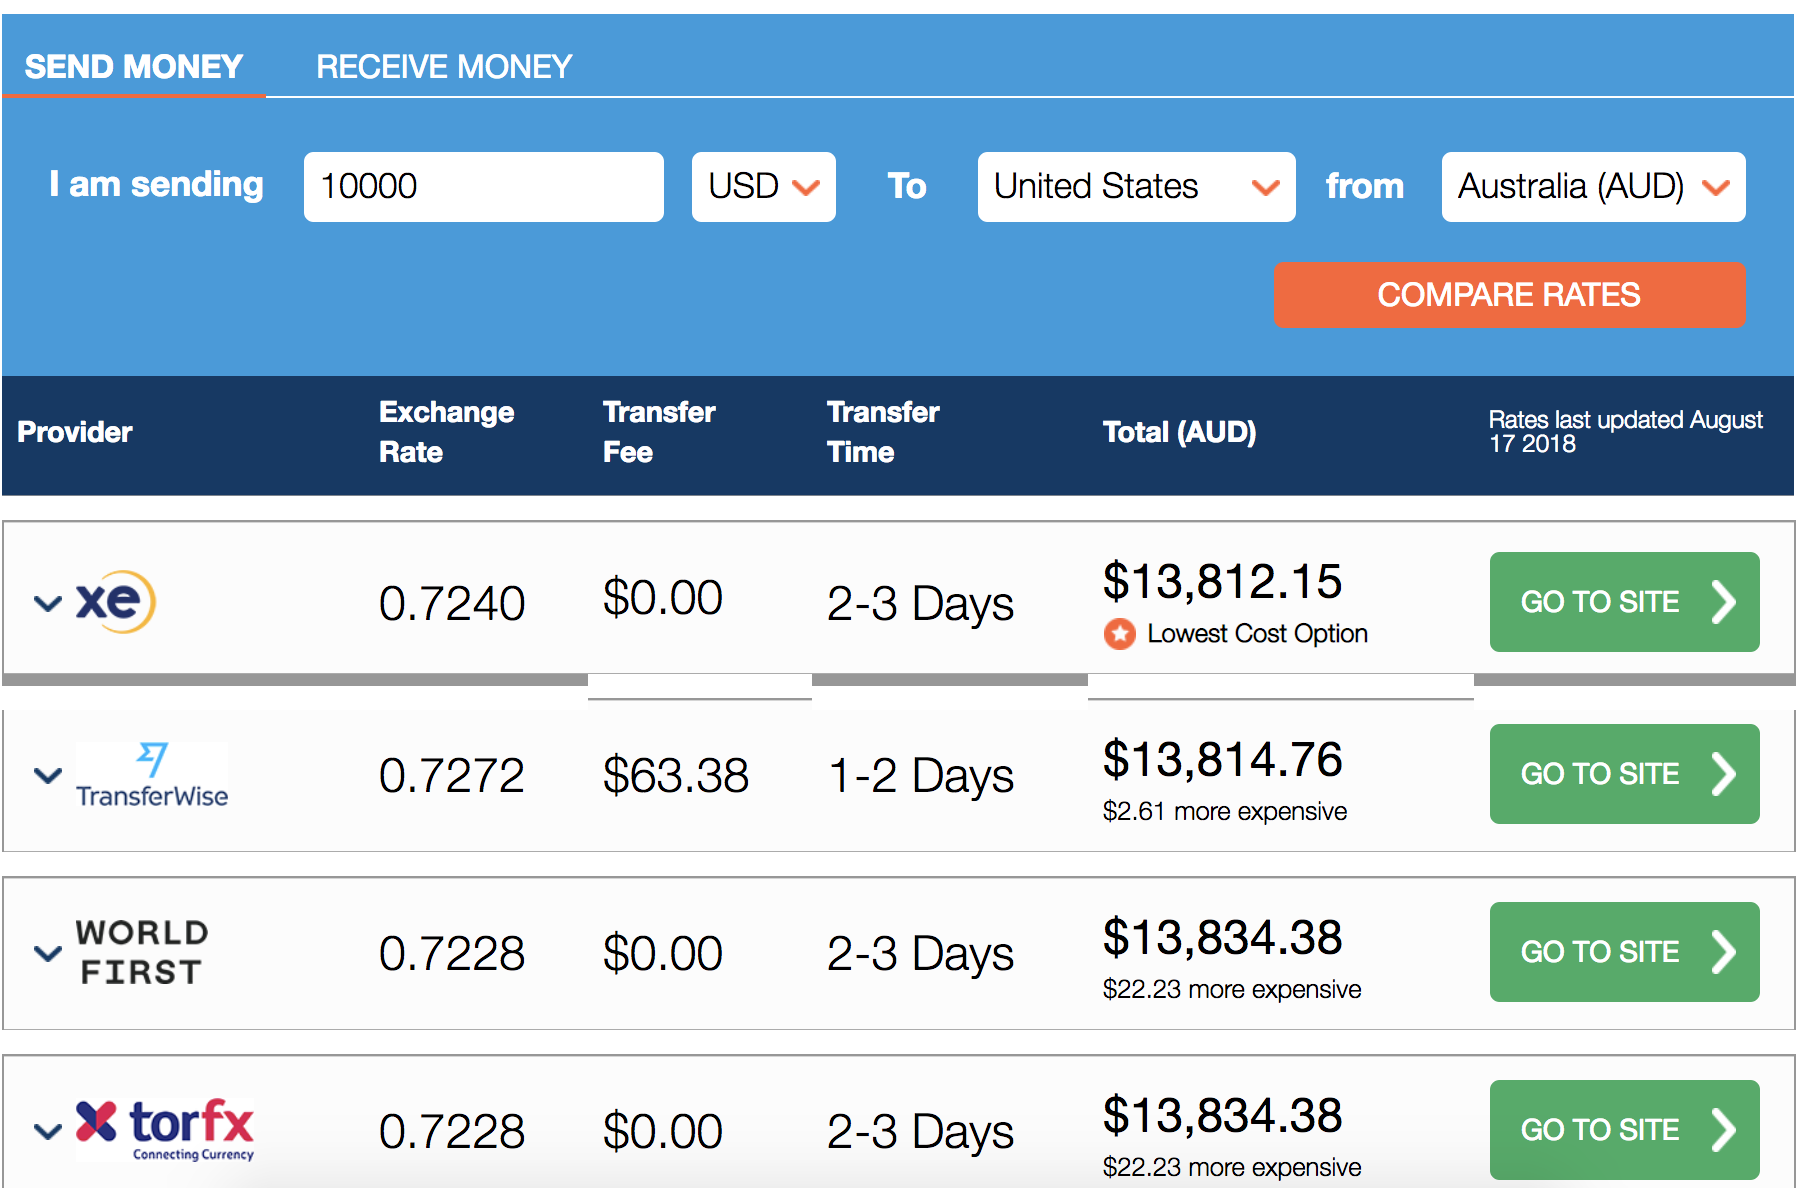This screenshot has height=1188, width=1796.
Task: Click the 1-2 Days transfer time
Action: 921,776
